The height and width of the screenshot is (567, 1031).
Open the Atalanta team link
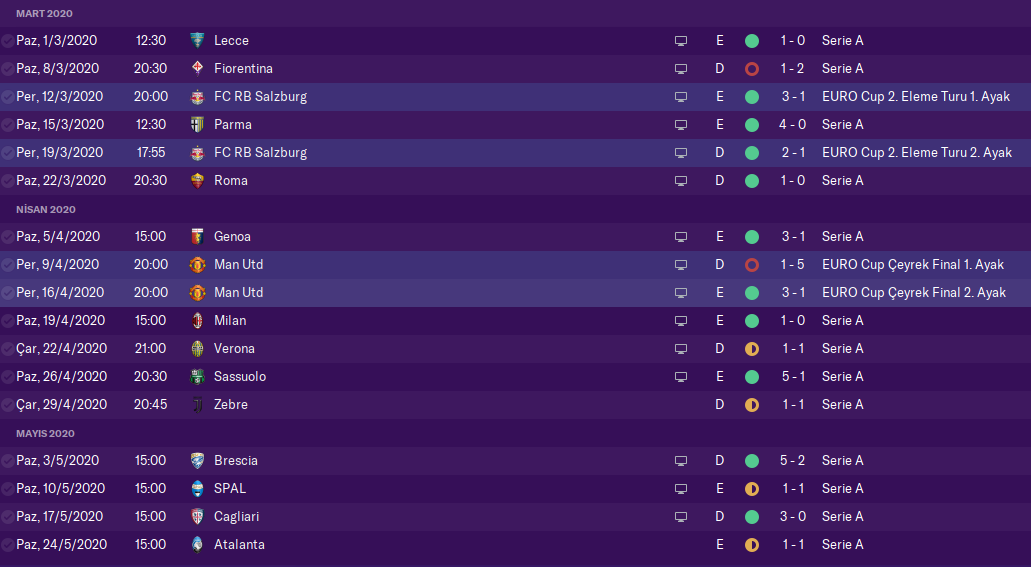coord(239,545)
